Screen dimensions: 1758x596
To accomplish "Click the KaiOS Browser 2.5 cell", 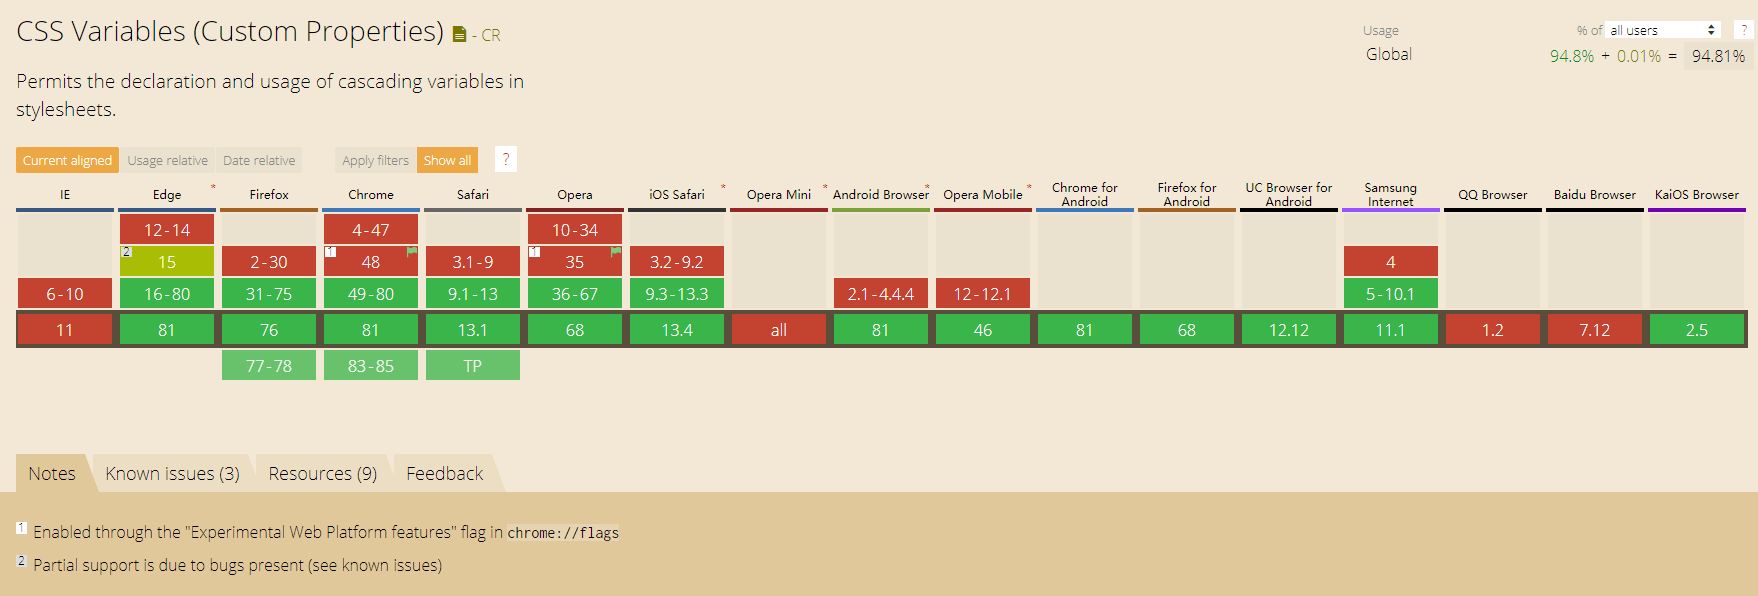I will (1697, 330).
